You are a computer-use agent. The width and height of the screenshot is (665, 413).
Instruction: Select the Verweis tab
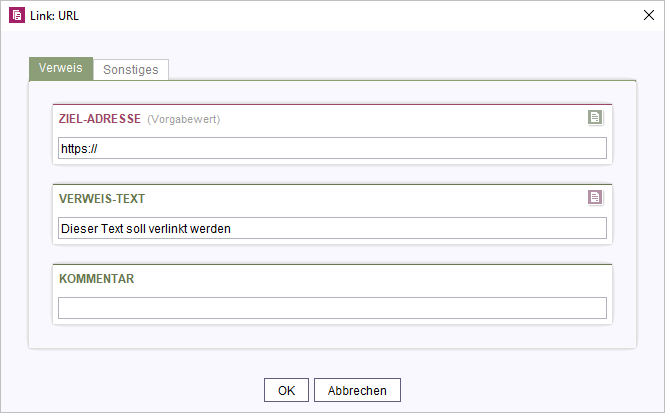tap(61, 68)
